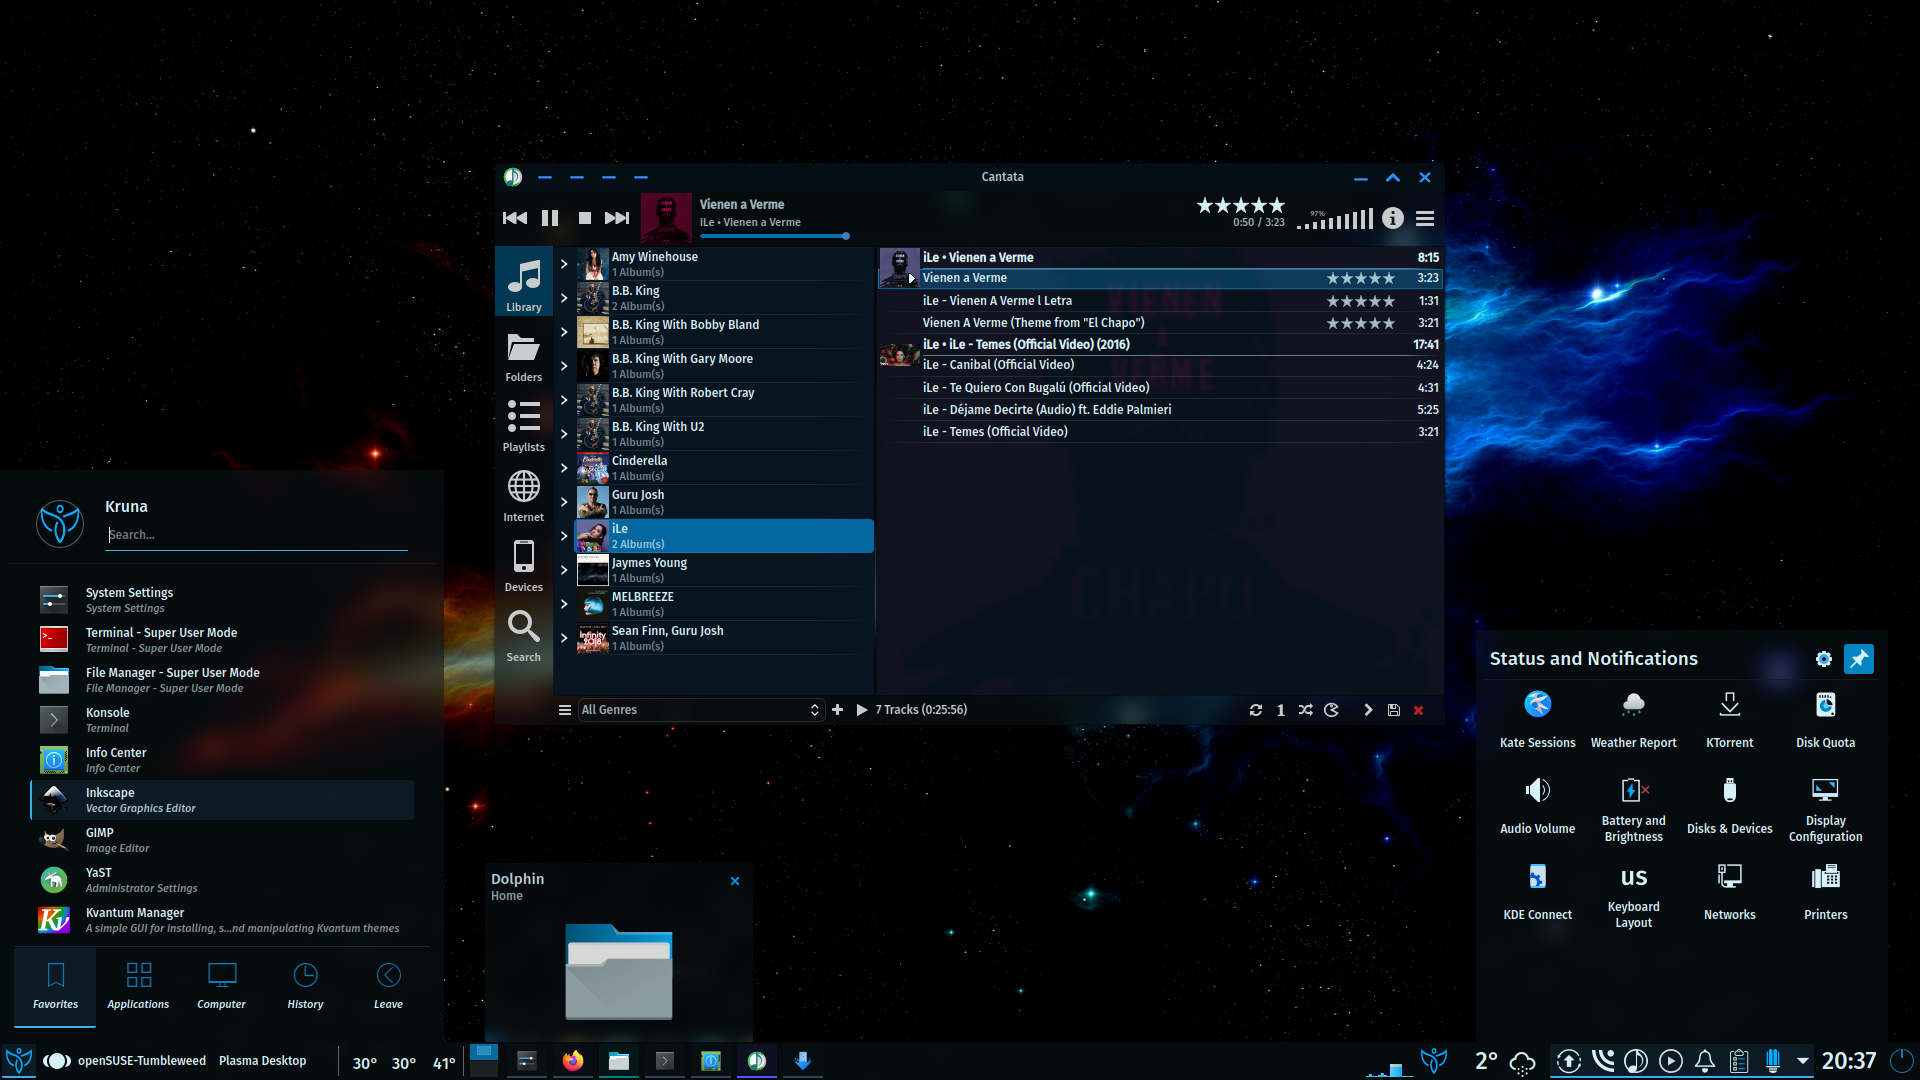Expand iLe artist entry
This screenshot has width=1920, height=1080.
(x=564, y=536)
